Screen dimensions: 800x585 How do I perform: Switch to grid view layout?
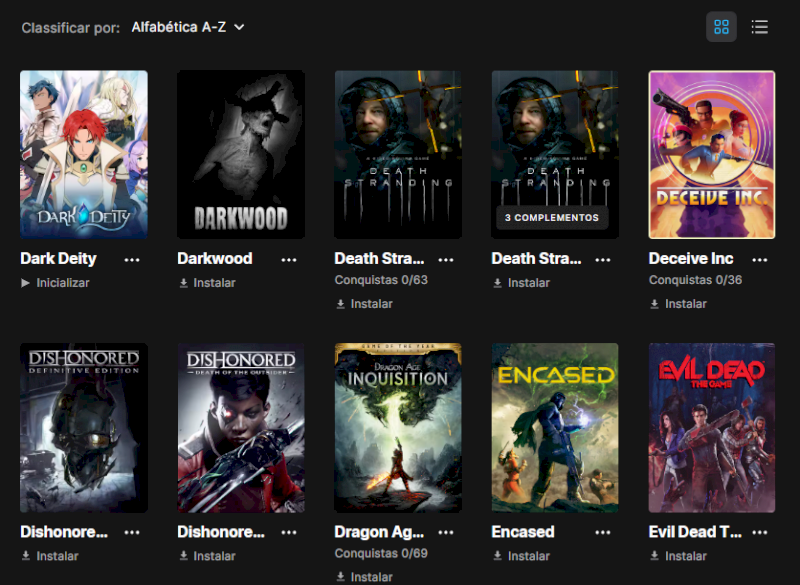721,27
